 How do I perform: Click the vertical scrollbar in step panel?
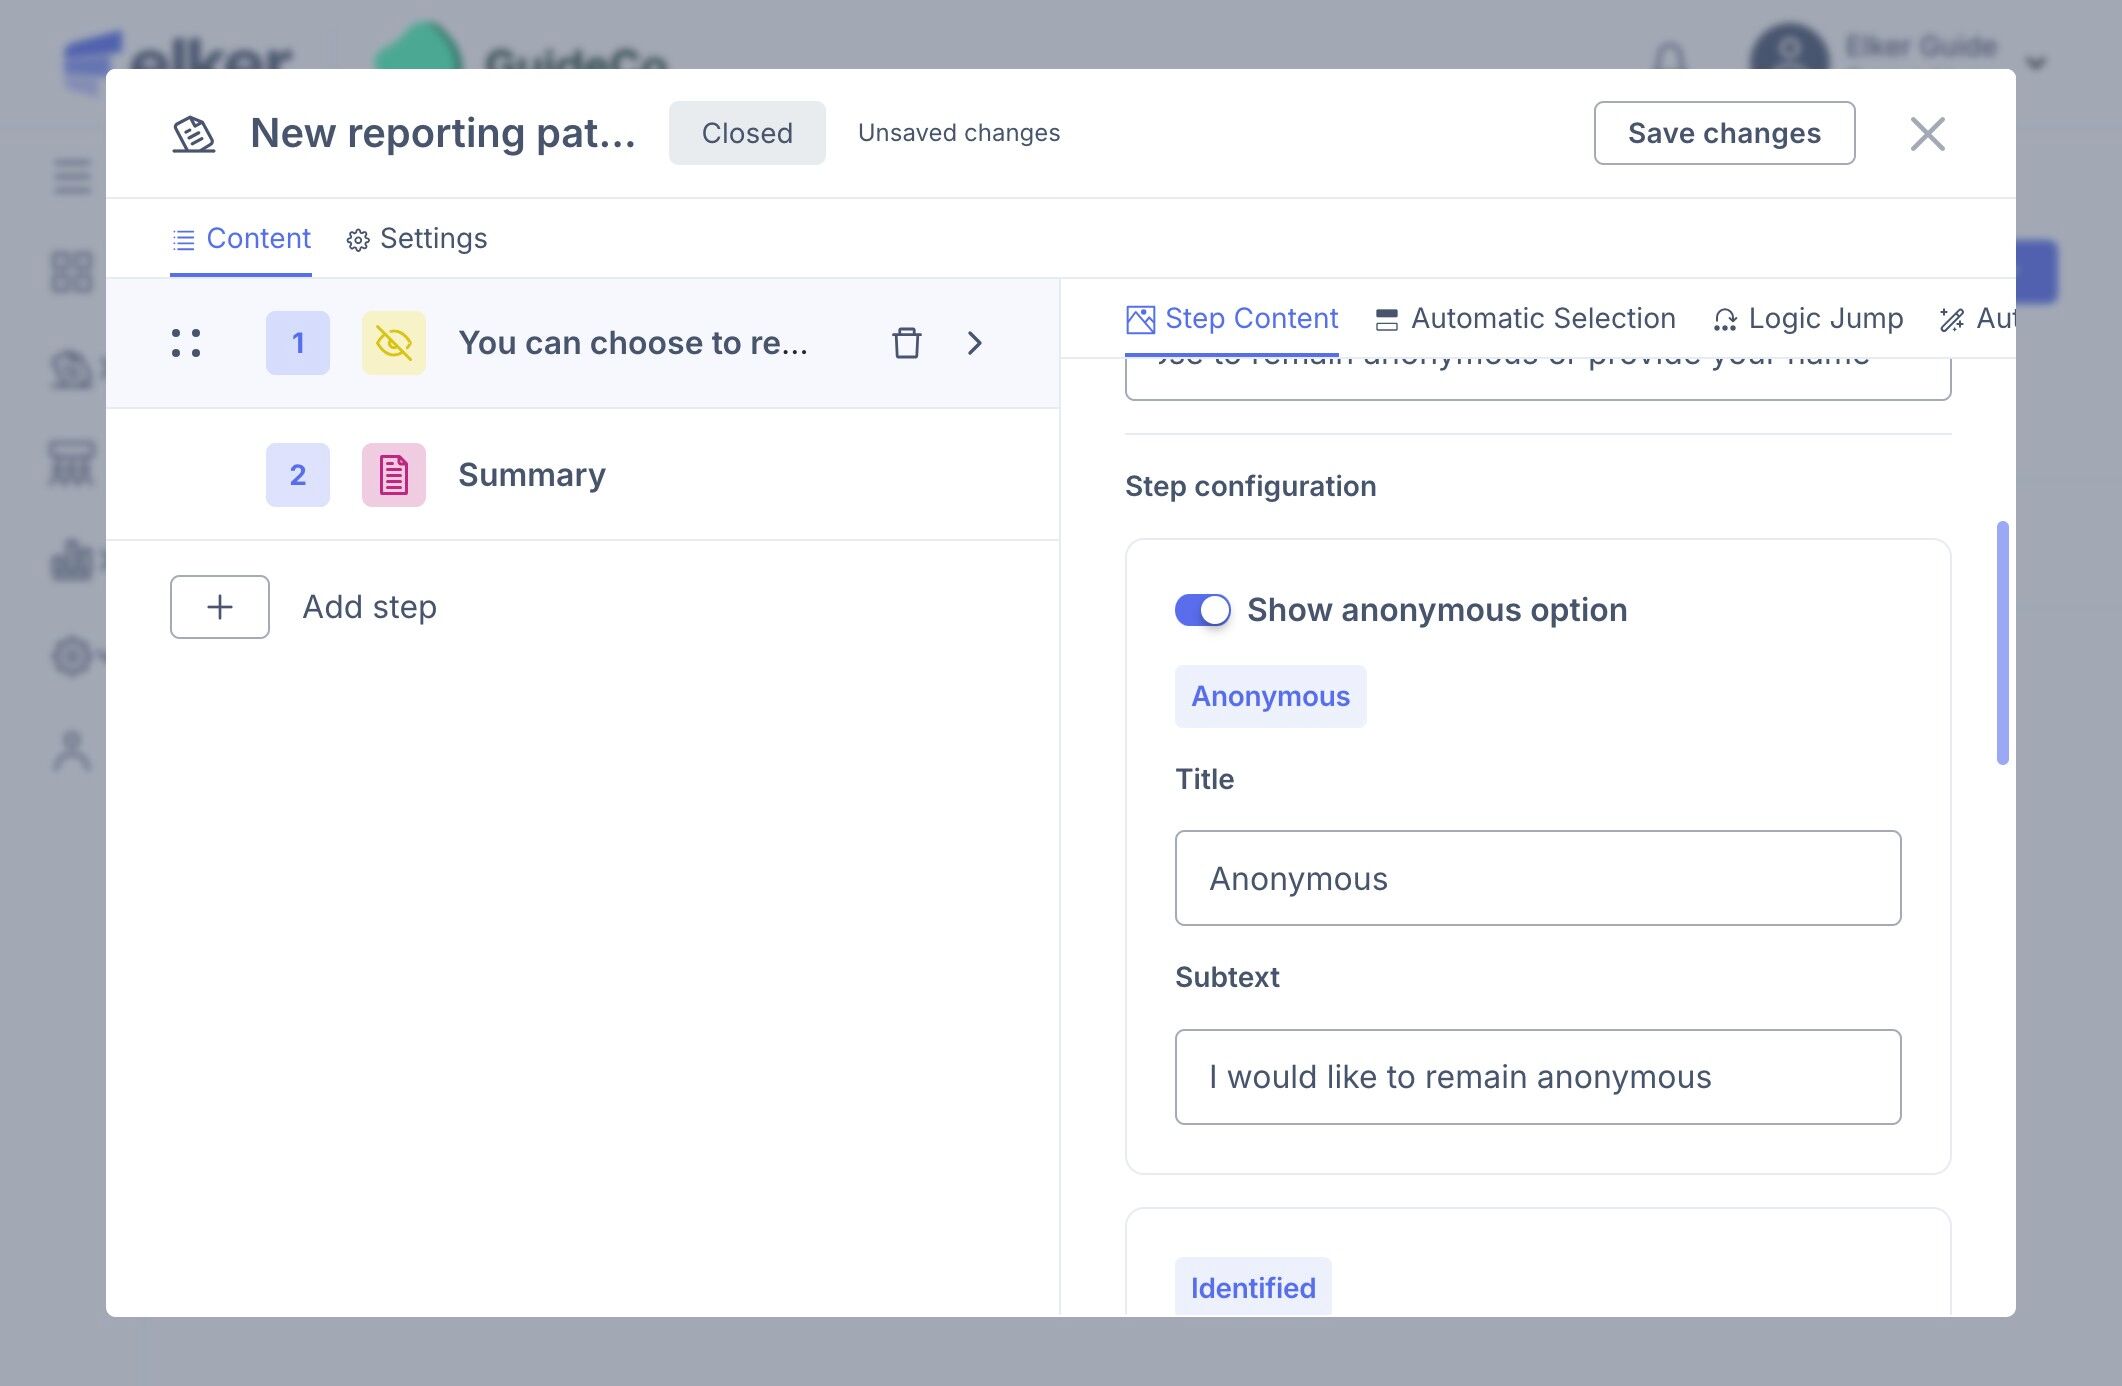tap(2002, 642)
